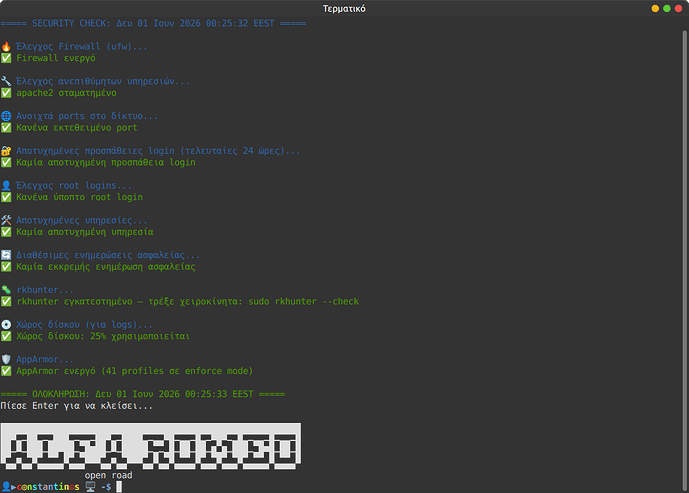Click the check mark beside apache2 σταματημένο

pos(6,93)
